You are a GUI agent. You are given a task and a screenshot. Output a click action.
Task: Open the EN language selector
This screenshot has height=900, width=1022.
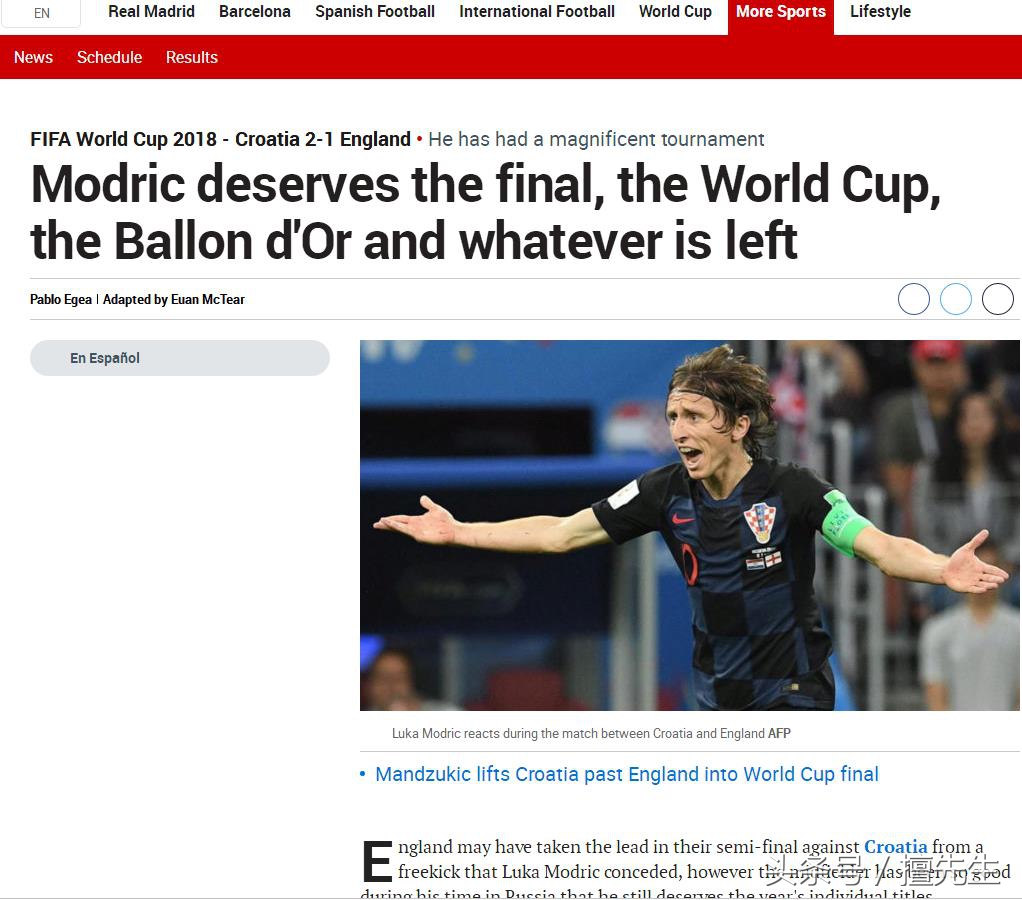point(41,13)
